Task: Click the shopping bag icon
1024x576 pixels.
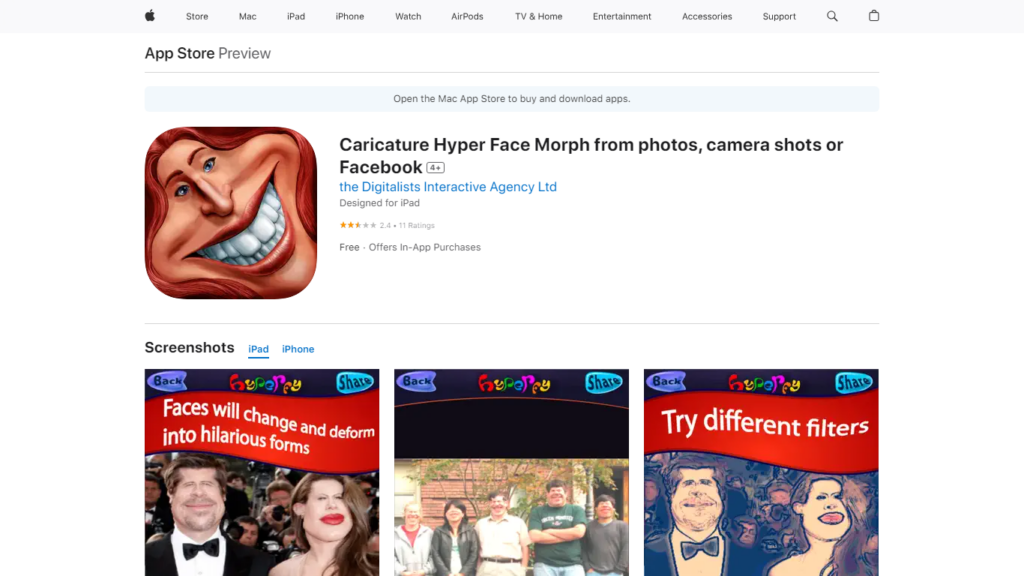Action: (873, 16)
